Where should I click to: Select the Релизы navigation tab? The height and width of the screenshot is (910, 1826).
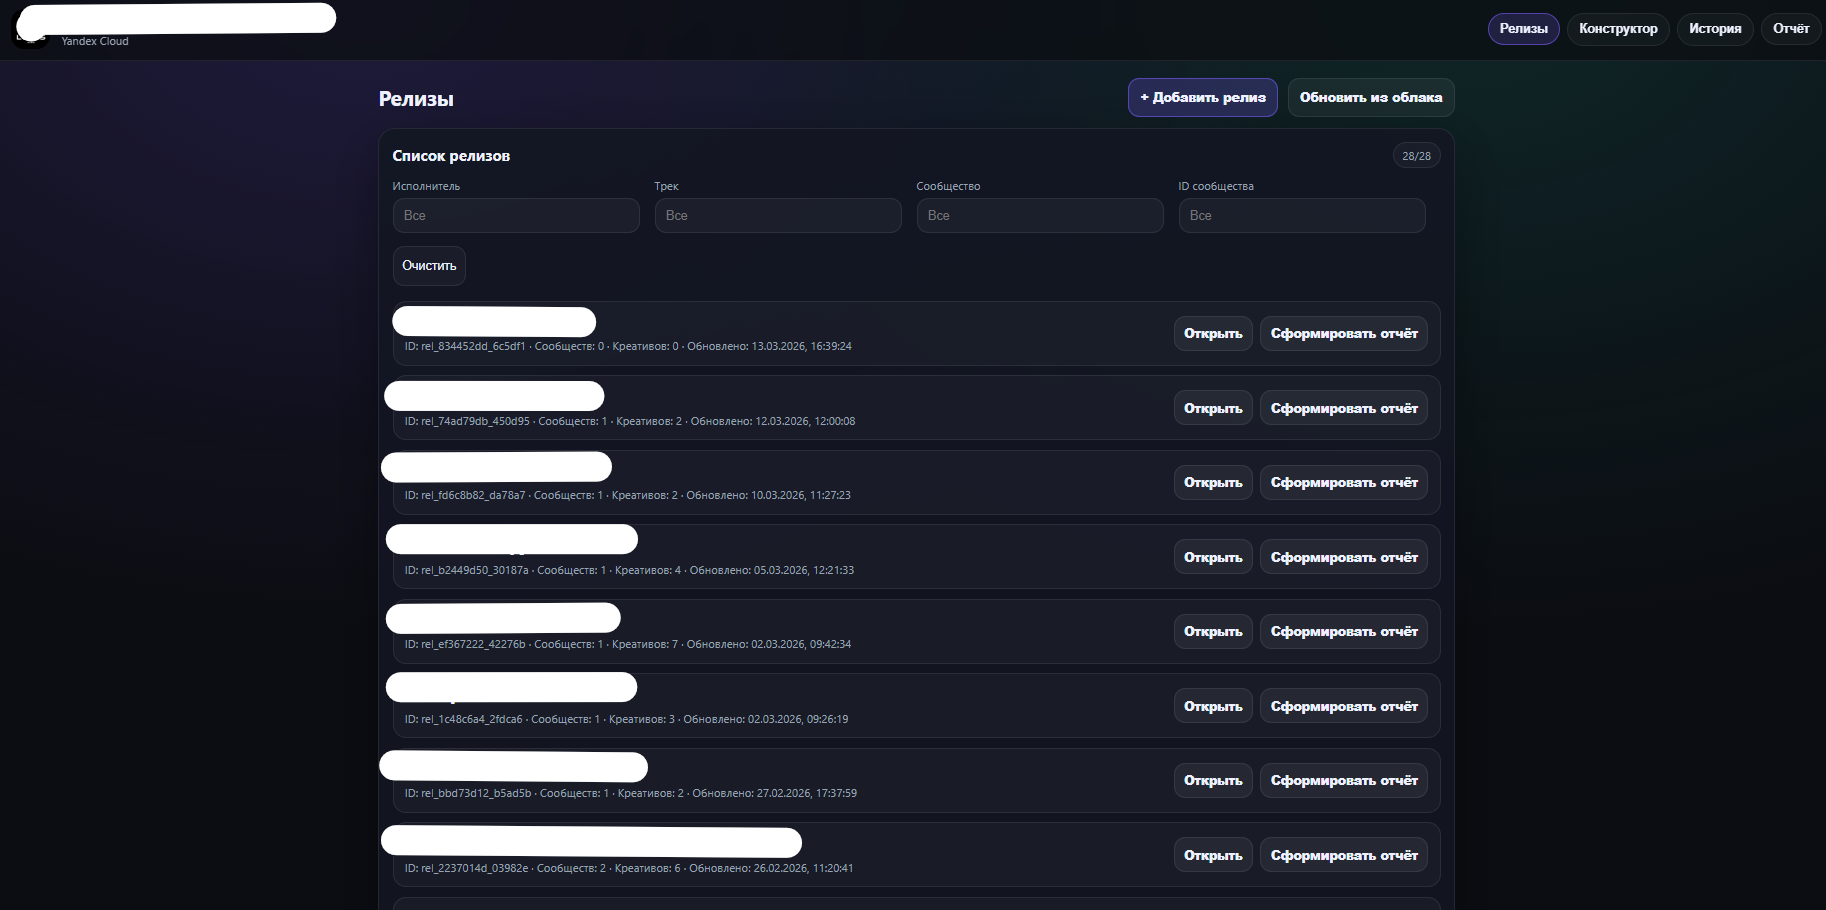point(1522,29)
